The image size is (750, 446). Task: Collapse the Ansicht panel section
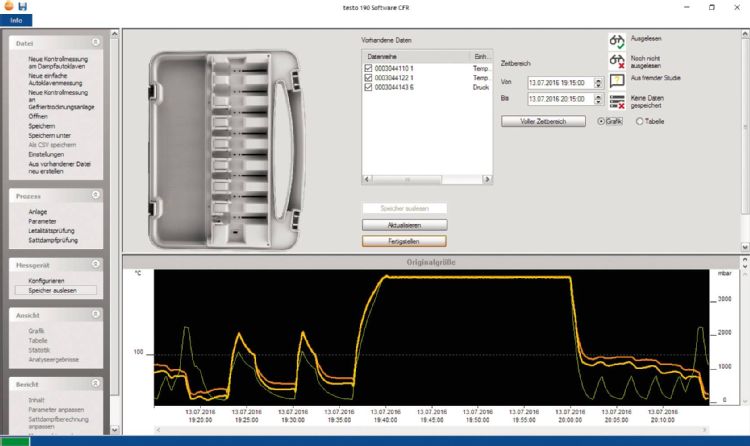point(96,315)
